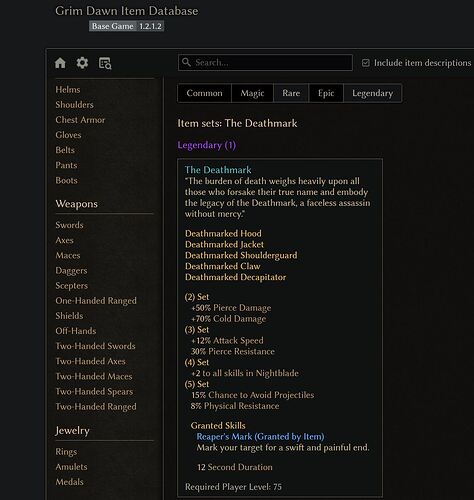This screenshot has height=500, width=474.
Task: Browse Two-Handed Ranged weapons
Action: click(96, 407)
